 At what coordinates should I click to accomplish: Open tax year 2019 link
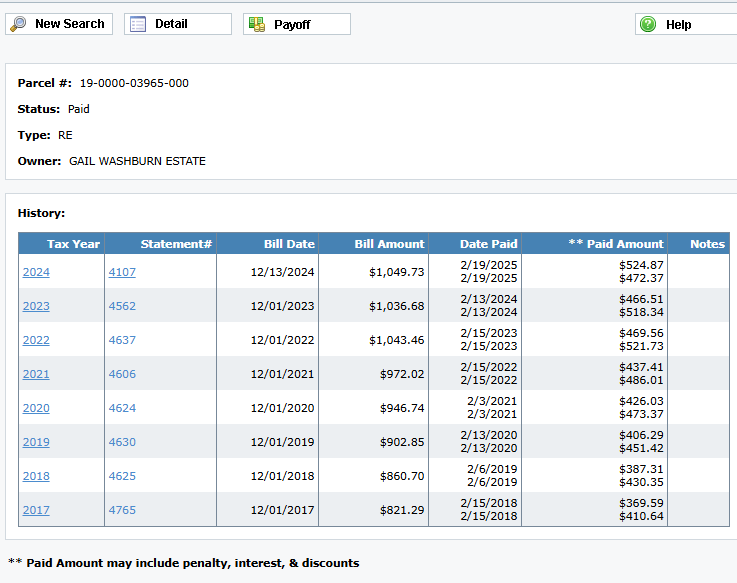[x=36, y=442]
